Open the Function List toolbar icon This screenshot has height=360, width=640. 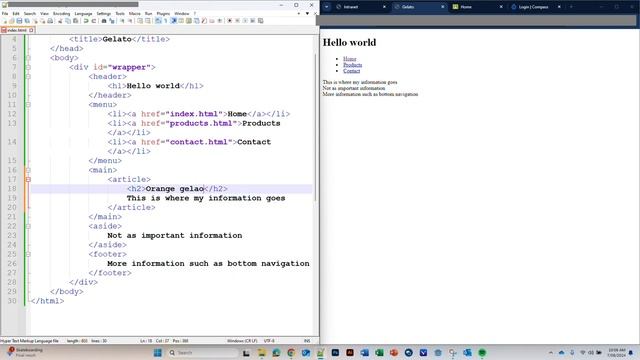click(204, 21)
